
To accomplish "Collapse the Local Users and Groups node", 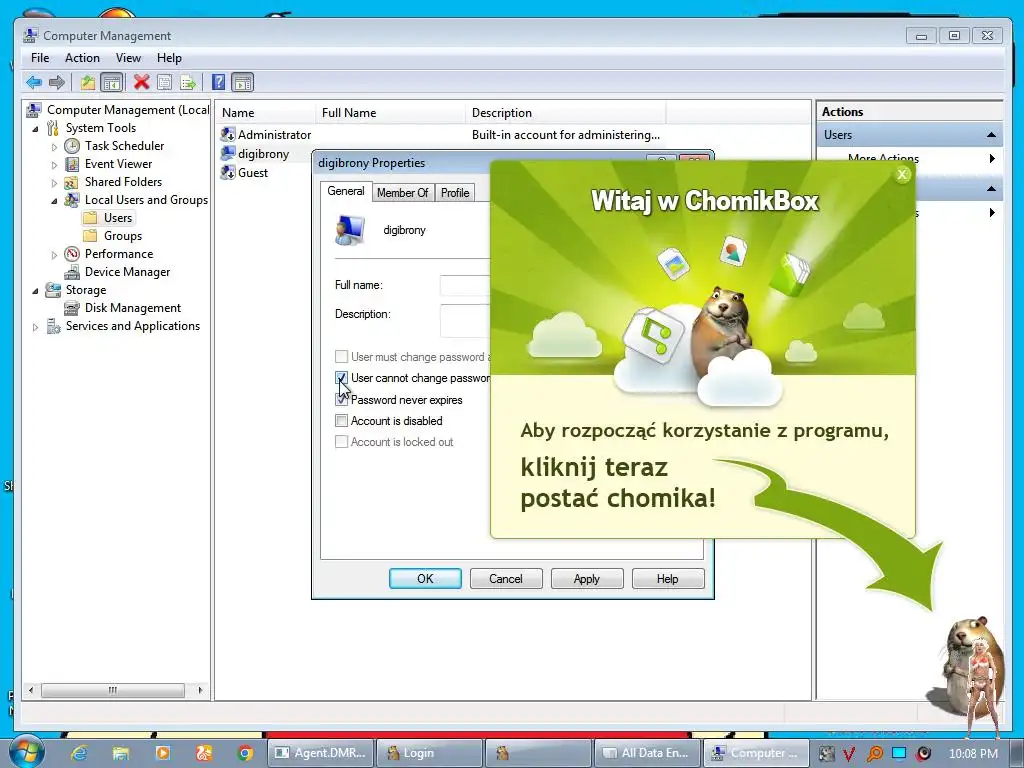I will (x=54, y=200).
